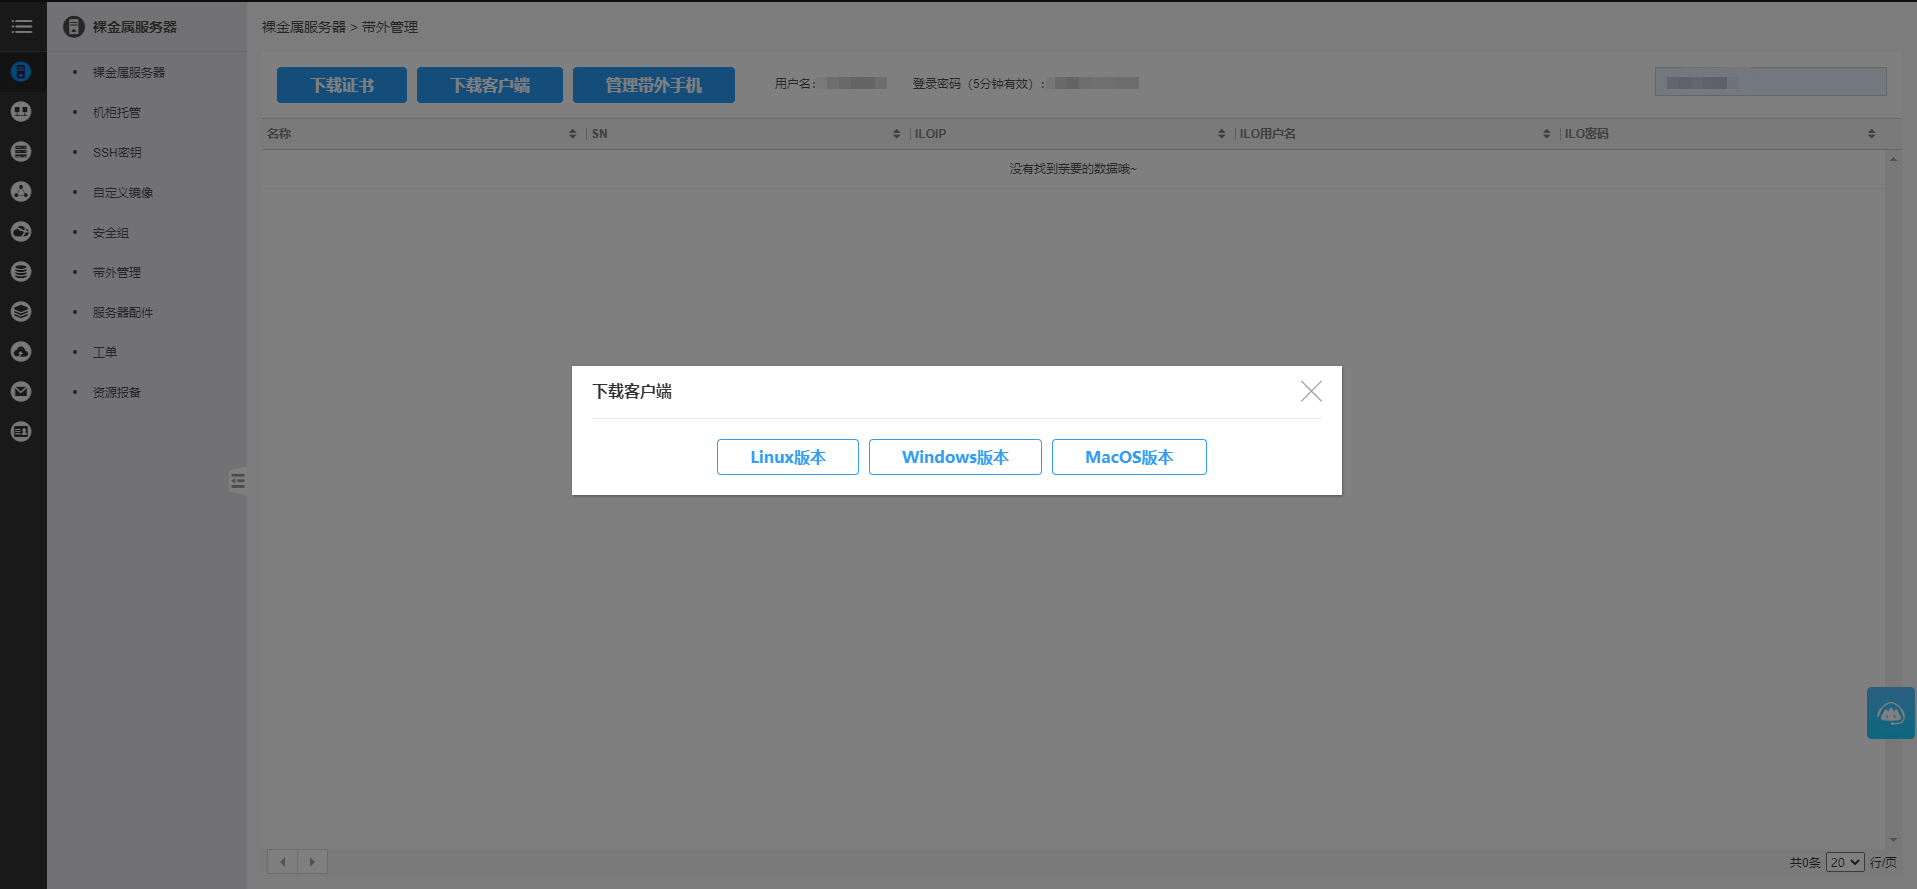Close the 下载客户端 dialog
The image size is (1917, 889).
[1310, 391]
